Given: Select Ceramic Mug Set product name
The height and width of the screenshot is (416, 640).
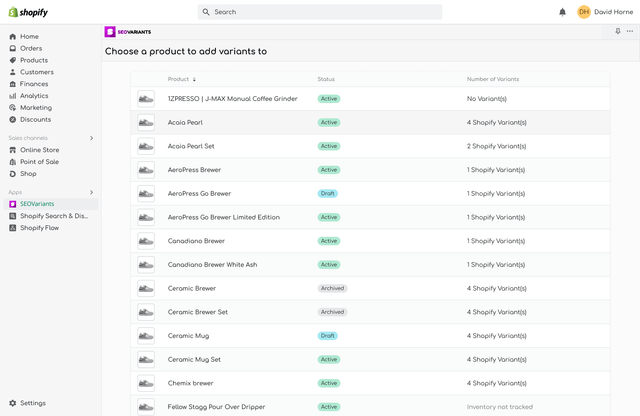Looking at the screenshot, I should click(x=194, y=359).
